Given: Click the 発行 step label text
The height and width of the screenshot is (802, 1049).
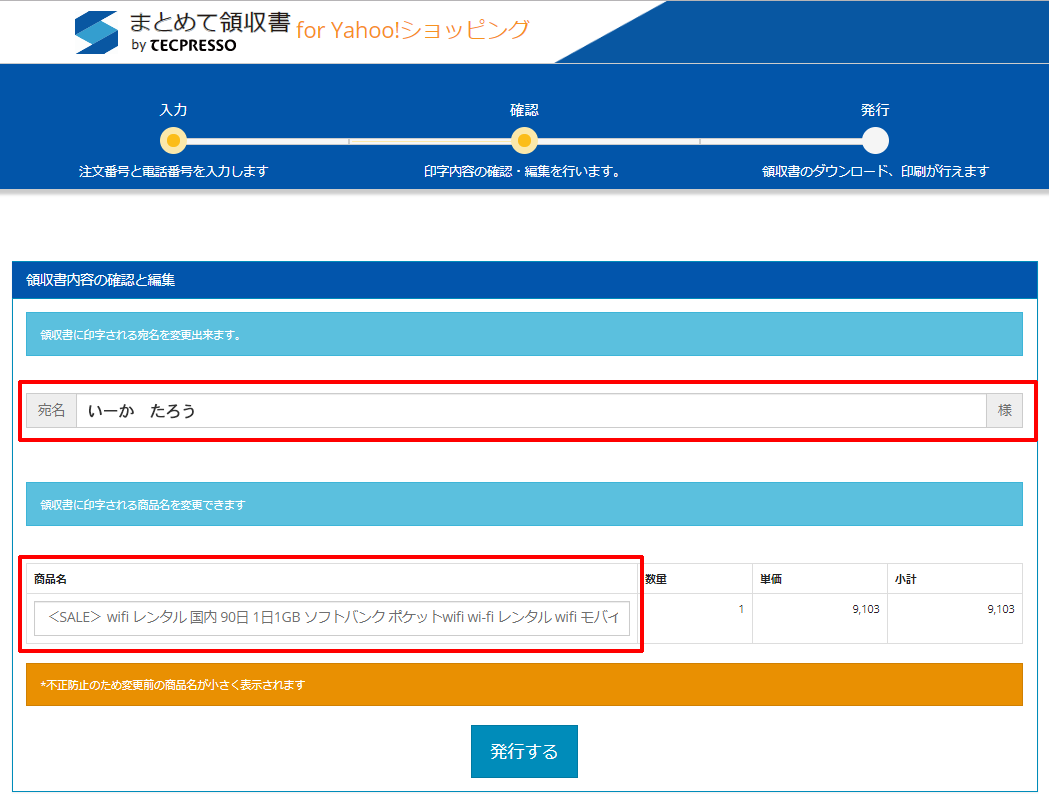Looking at the screenshot, I should tap(874, 110).
